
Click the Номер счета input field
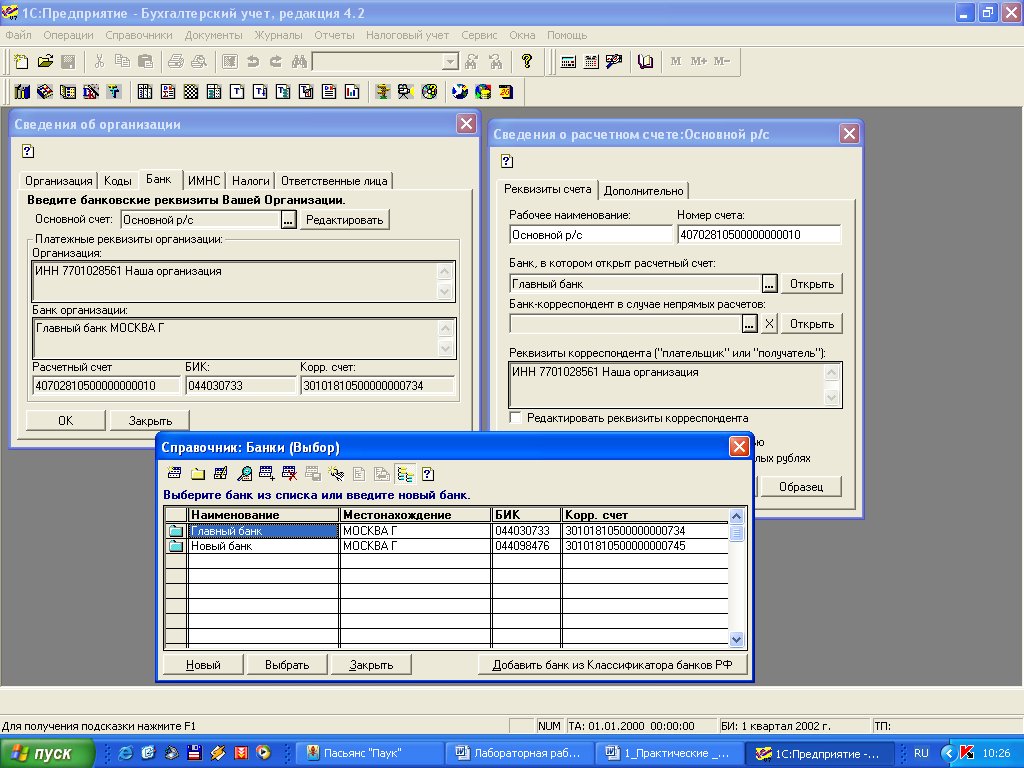point(759,234)
